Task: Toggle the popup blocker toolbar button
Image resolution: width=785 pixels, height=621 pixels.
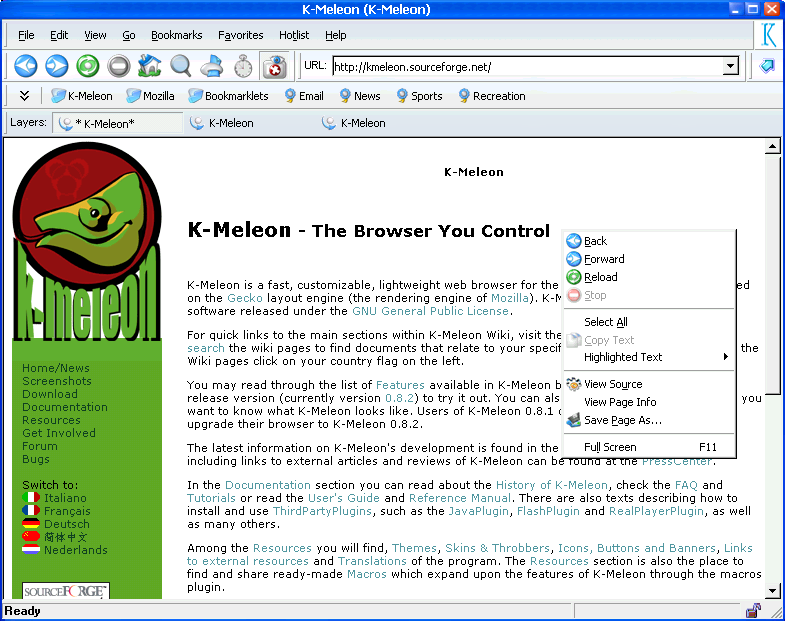Action: tap(274, 67)
